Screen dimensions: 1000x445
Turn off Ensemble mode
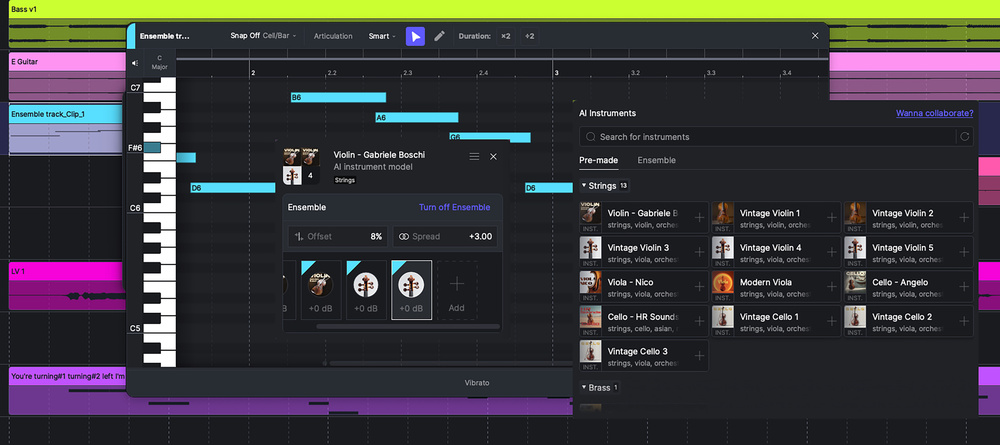[x=454, y=207]
